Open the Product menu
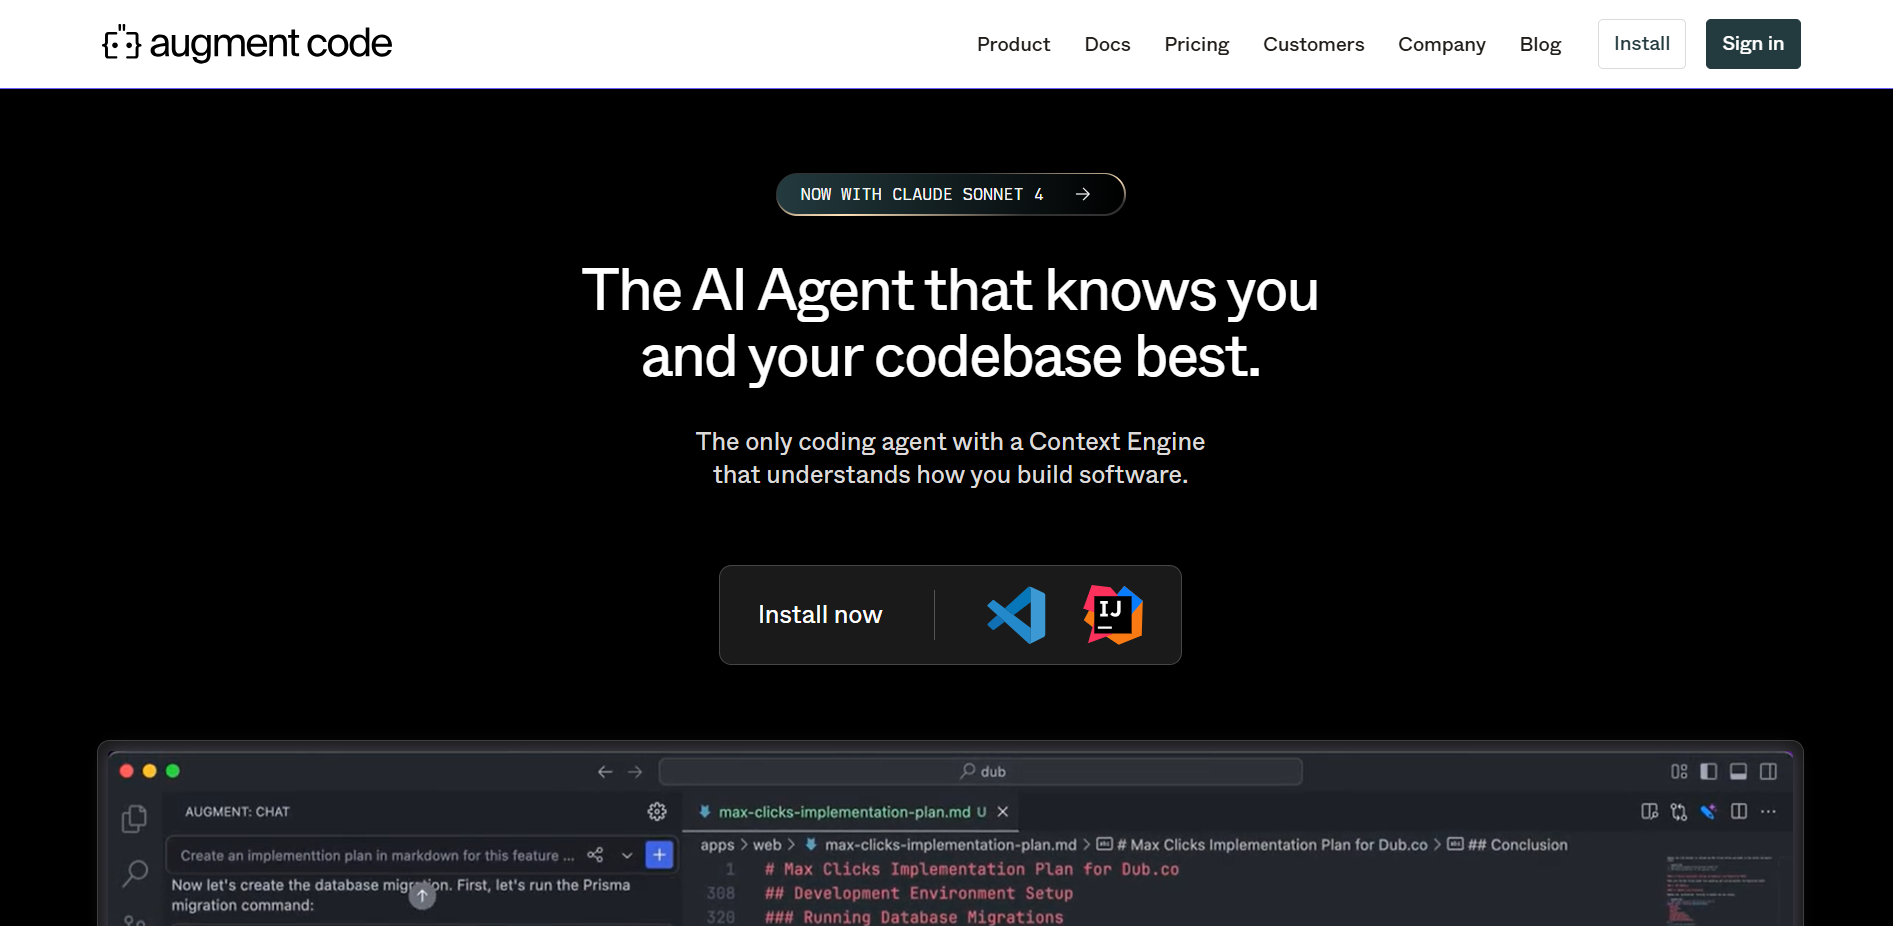 pos(1013,44)
